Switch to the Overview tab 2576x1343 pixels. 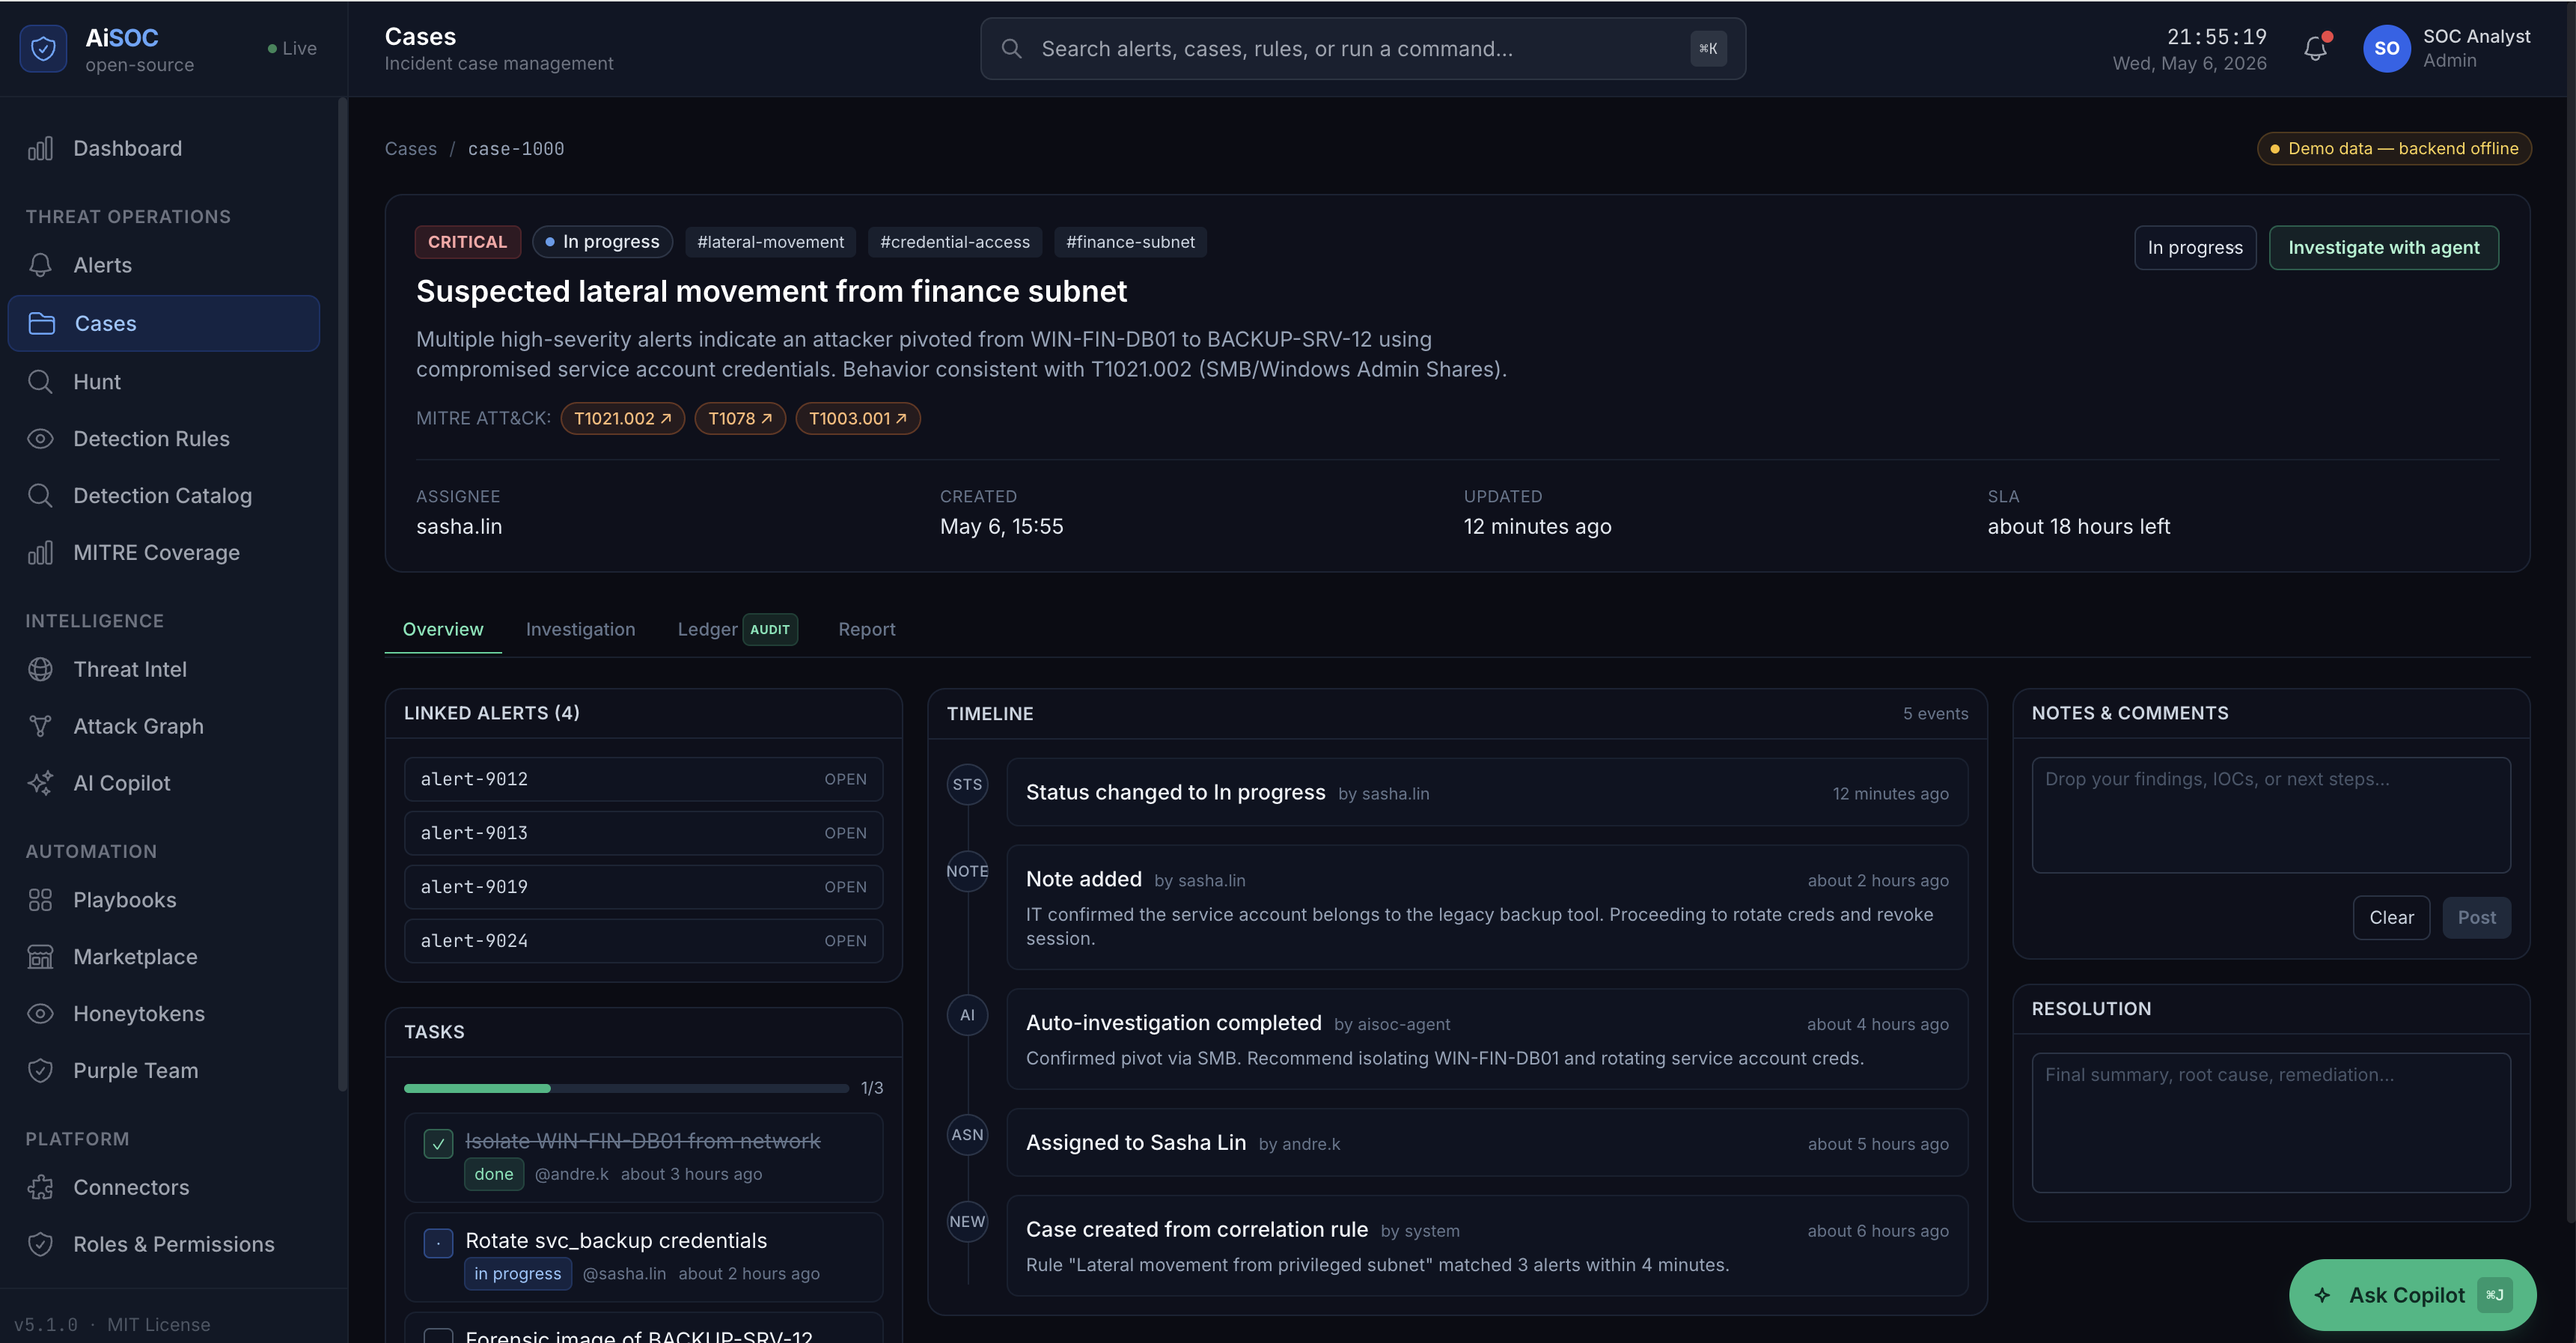(x=443, y=629)
